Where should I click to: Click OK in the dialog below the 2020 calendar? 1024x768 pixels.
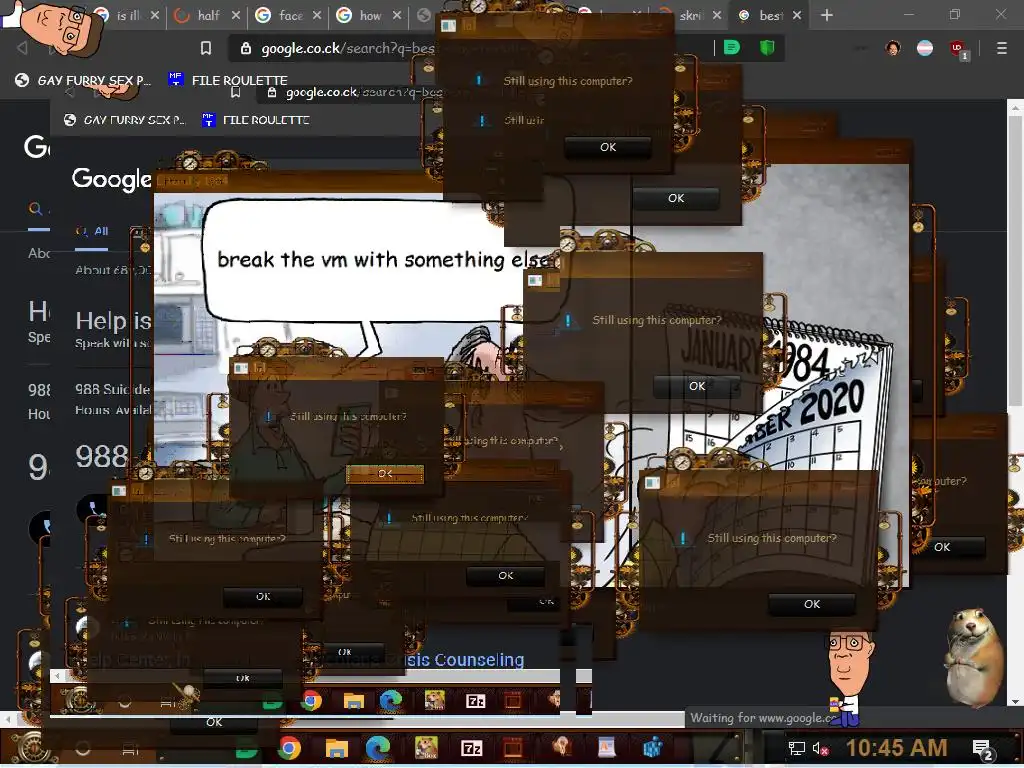coord(812,604)
